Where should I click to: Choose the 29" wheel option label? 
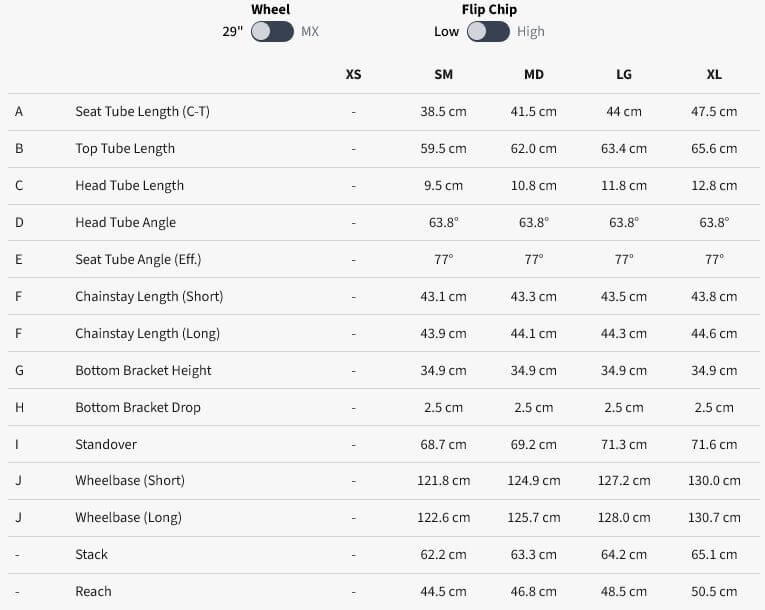point(233,31)
